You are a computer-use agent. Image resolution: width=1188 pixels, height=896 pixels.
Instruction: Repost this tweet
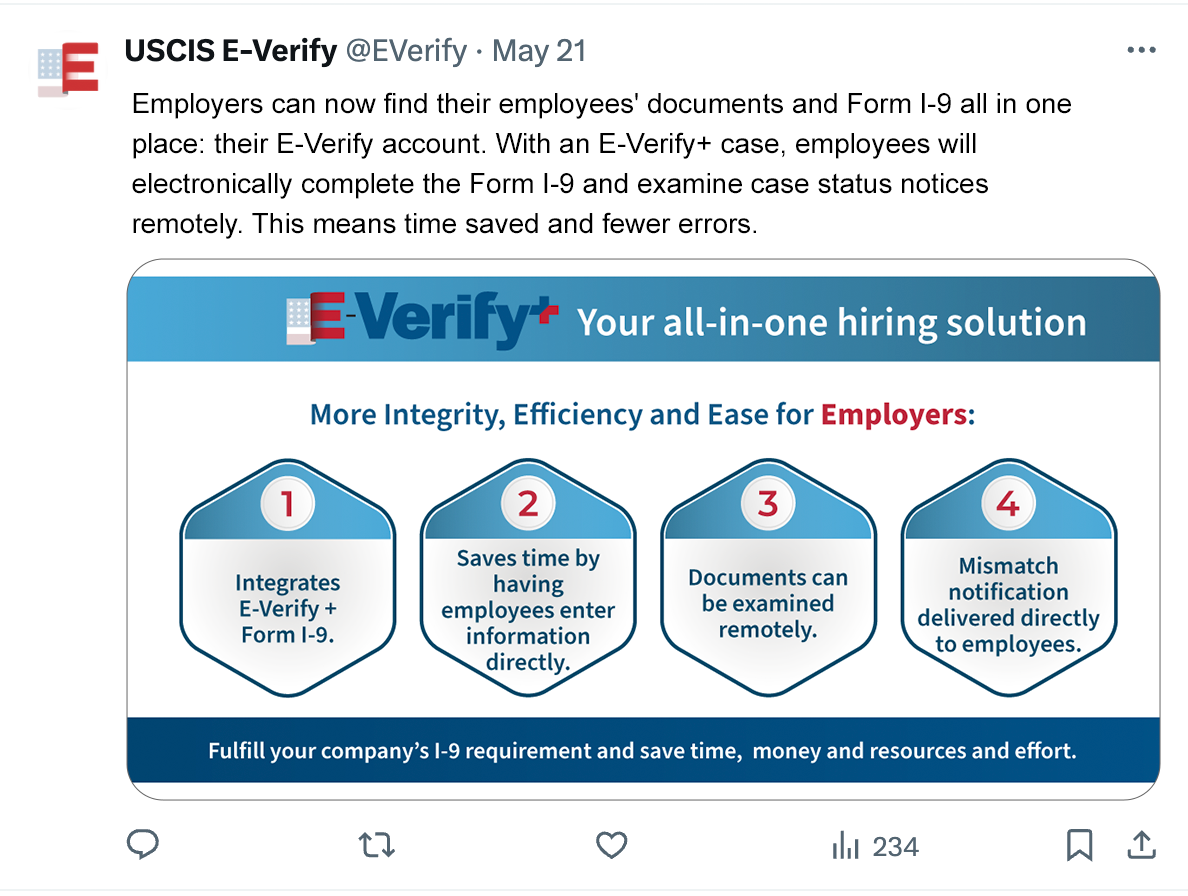click(x=377, y=846)
